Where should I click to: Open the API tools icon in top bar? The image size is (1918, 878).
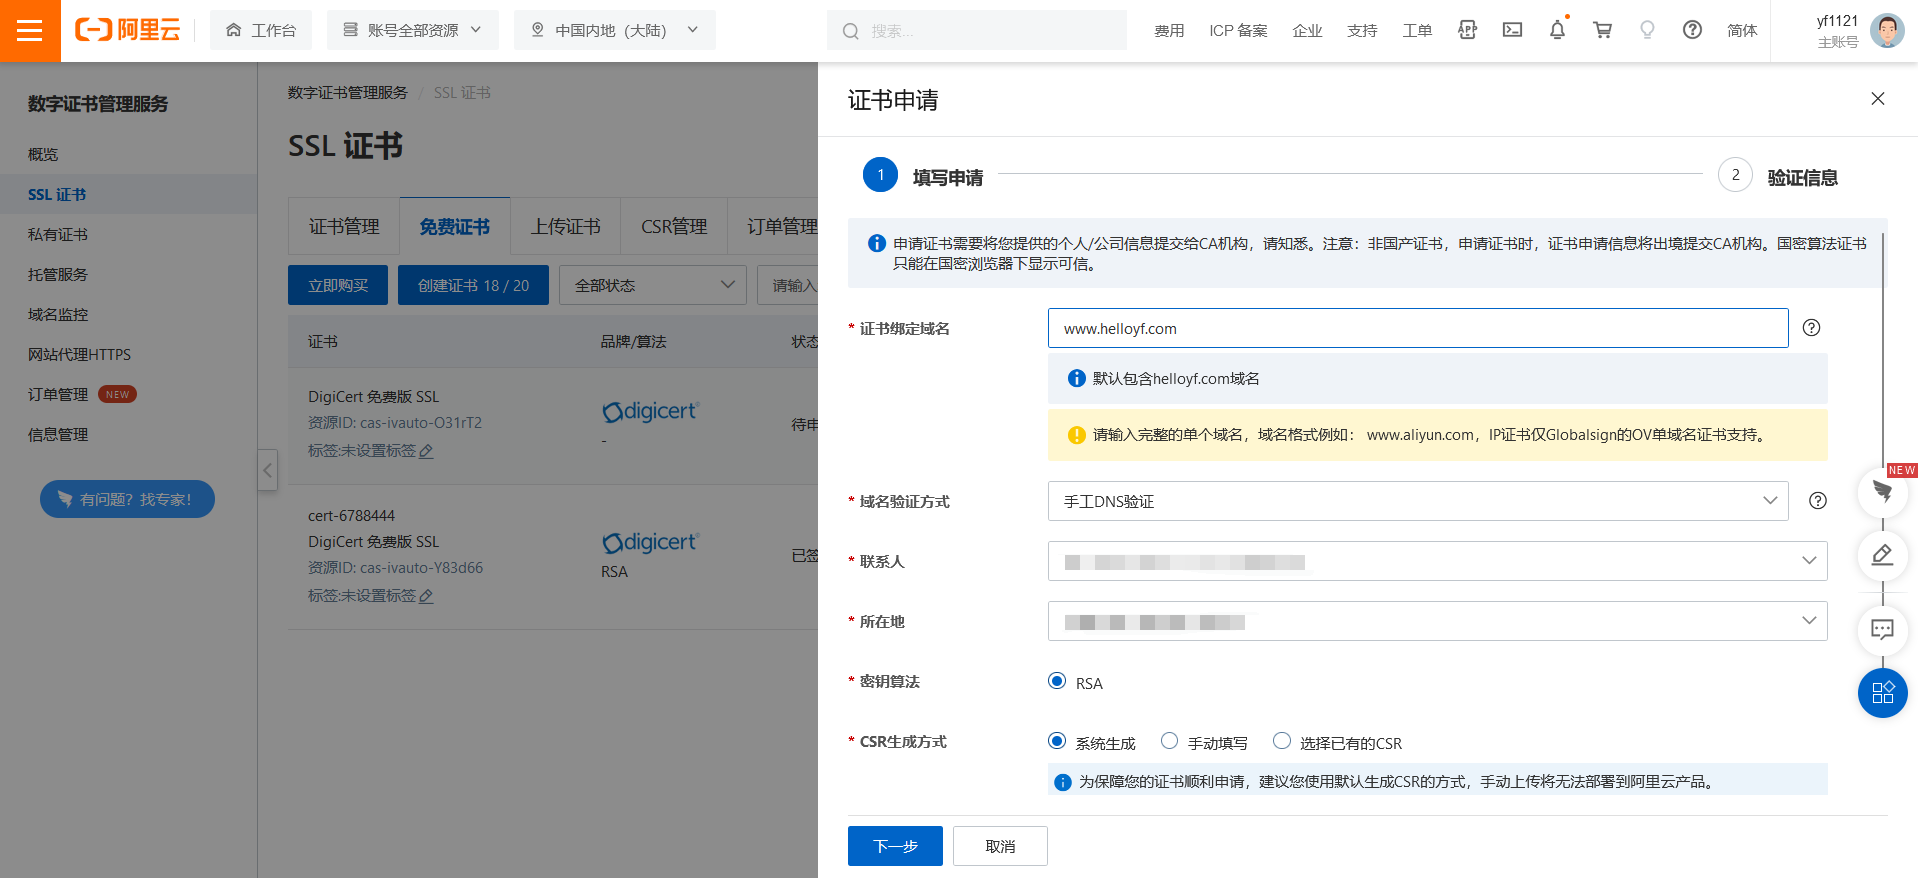point(1467,30)
